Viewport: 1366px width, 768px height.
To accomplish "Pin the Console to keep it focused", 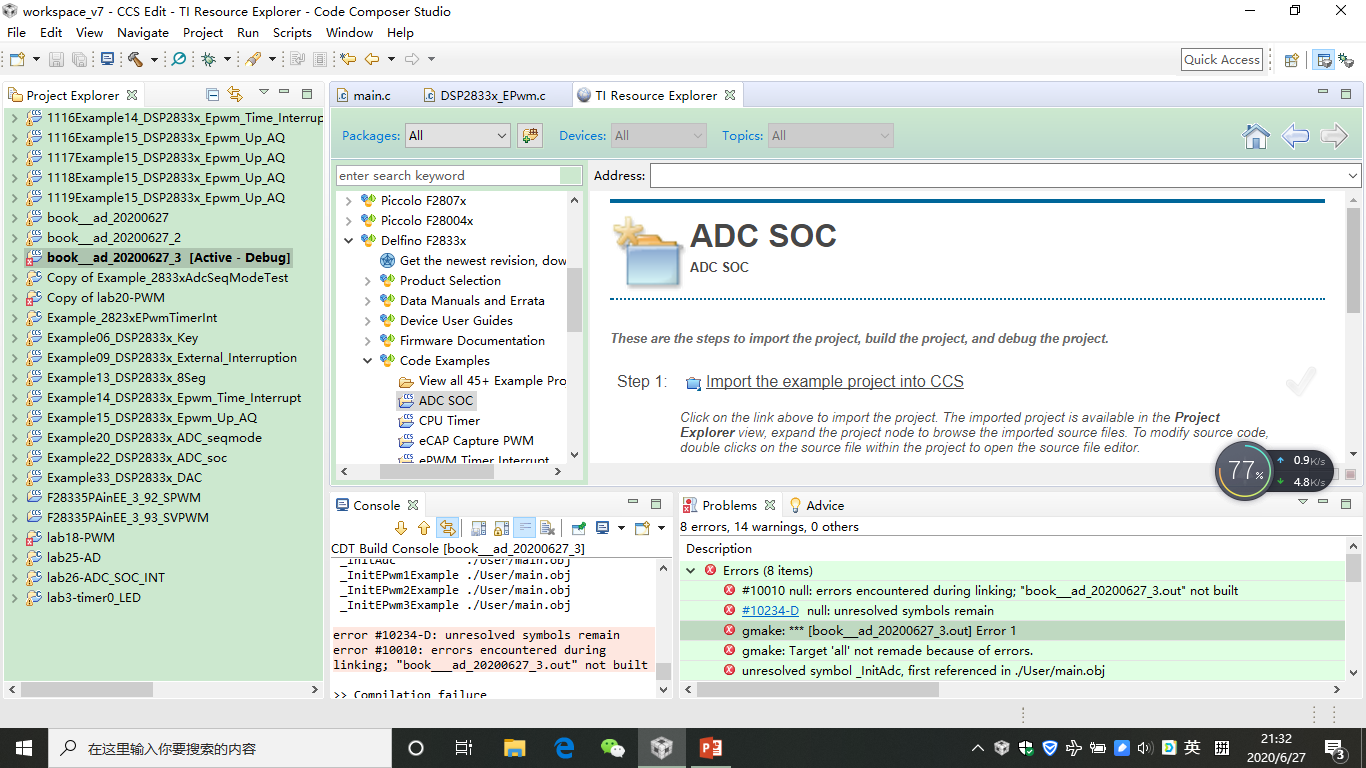I will [x=580, y=528].
